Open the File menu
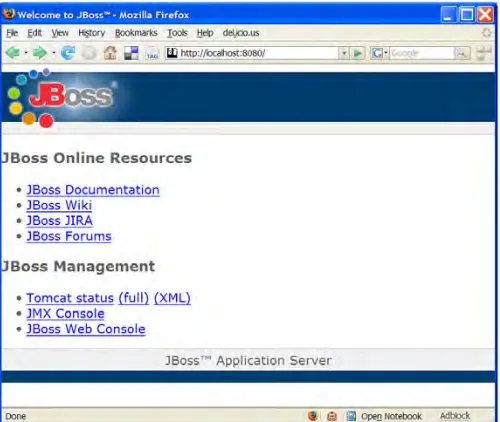 click(x=12, y=33)
